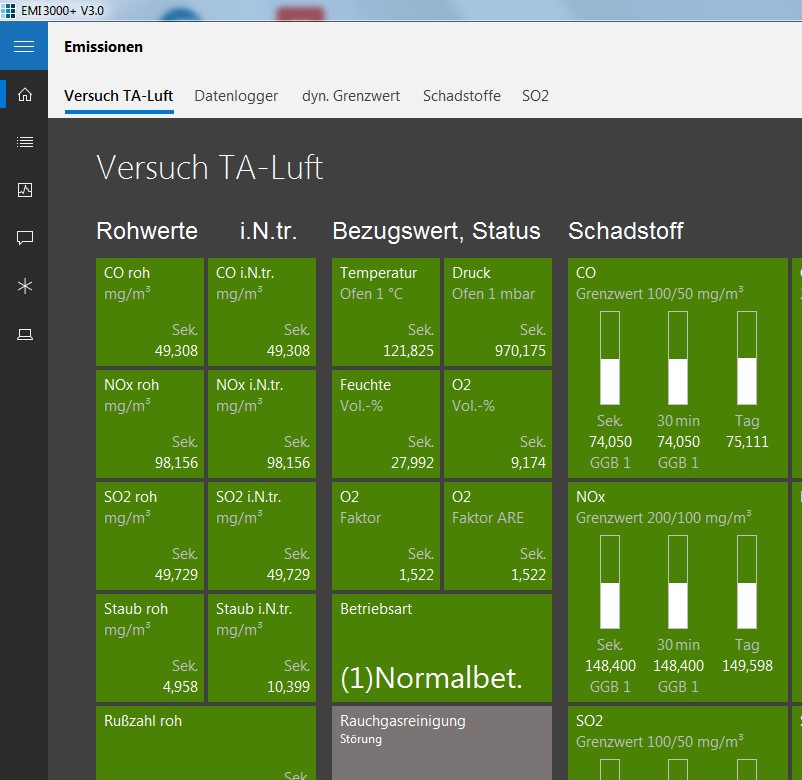802x780 pixels.
Task: Select the Versuch TA-Luft tab
Action: pos(119,96)
